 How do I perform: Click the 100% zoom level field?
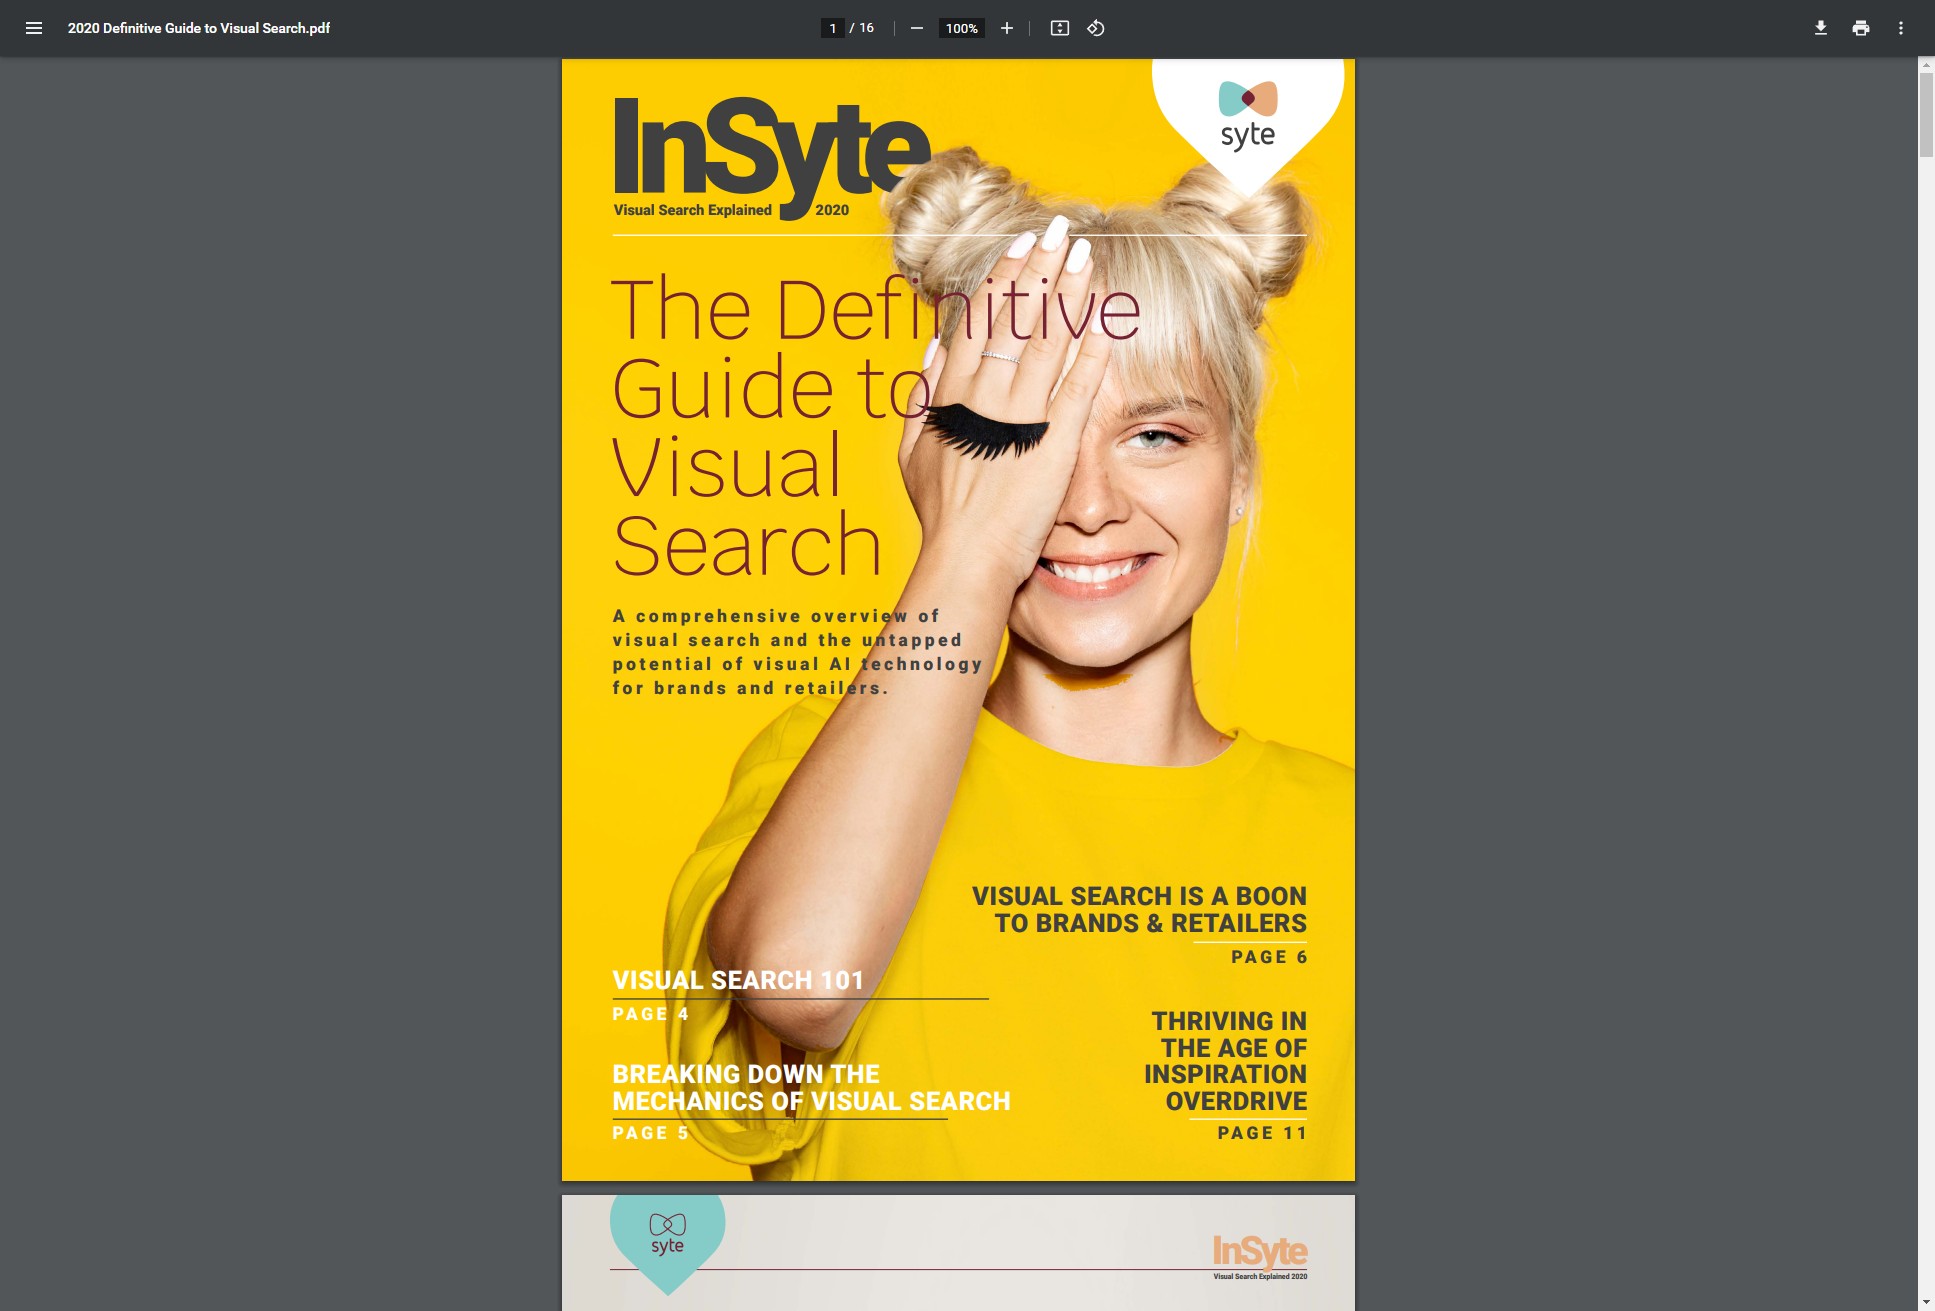tap(961, 28)
